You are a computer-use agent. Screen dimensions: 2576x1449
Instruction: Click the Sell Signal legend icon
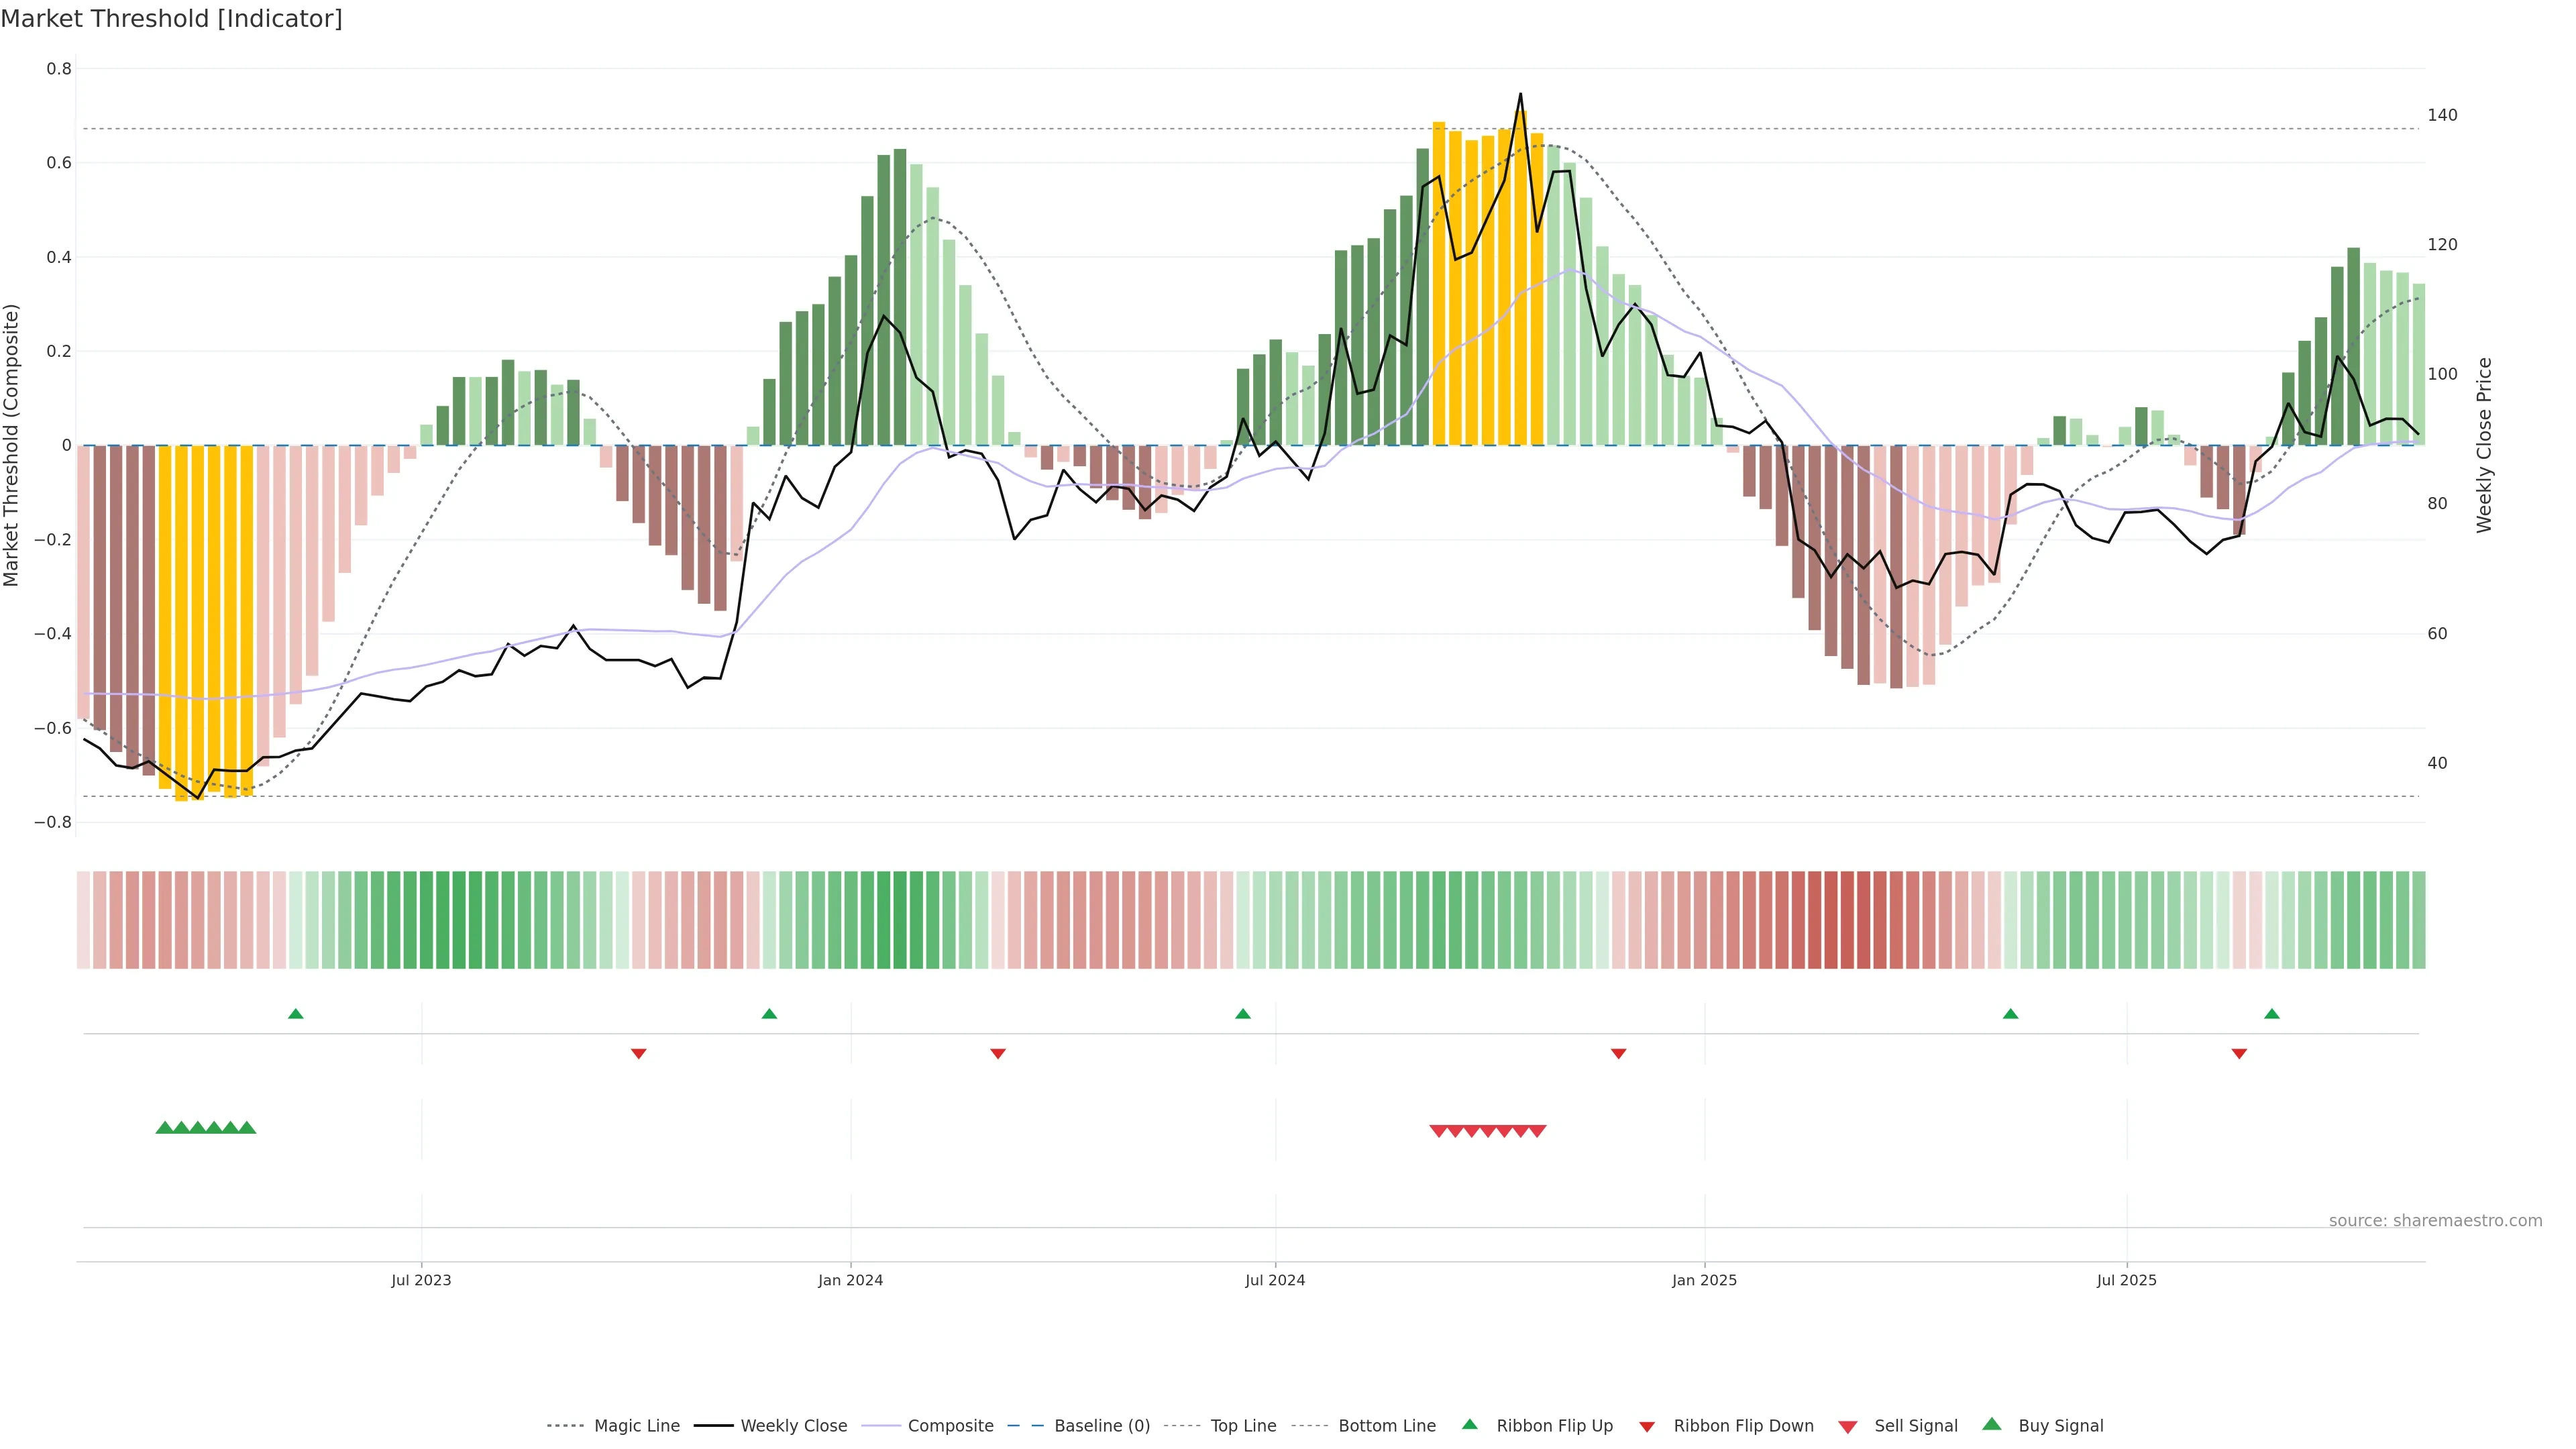click(1848, 1426)
